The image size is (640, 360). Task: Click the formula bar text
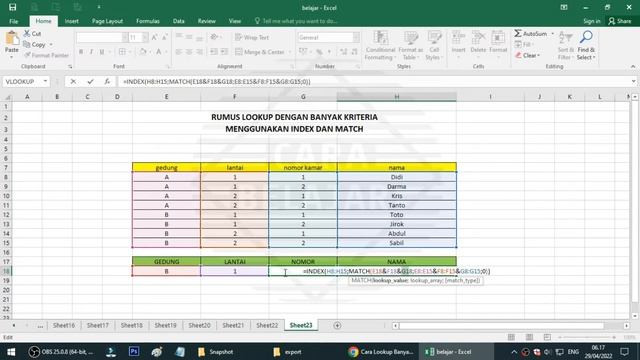tap(217, 82)
